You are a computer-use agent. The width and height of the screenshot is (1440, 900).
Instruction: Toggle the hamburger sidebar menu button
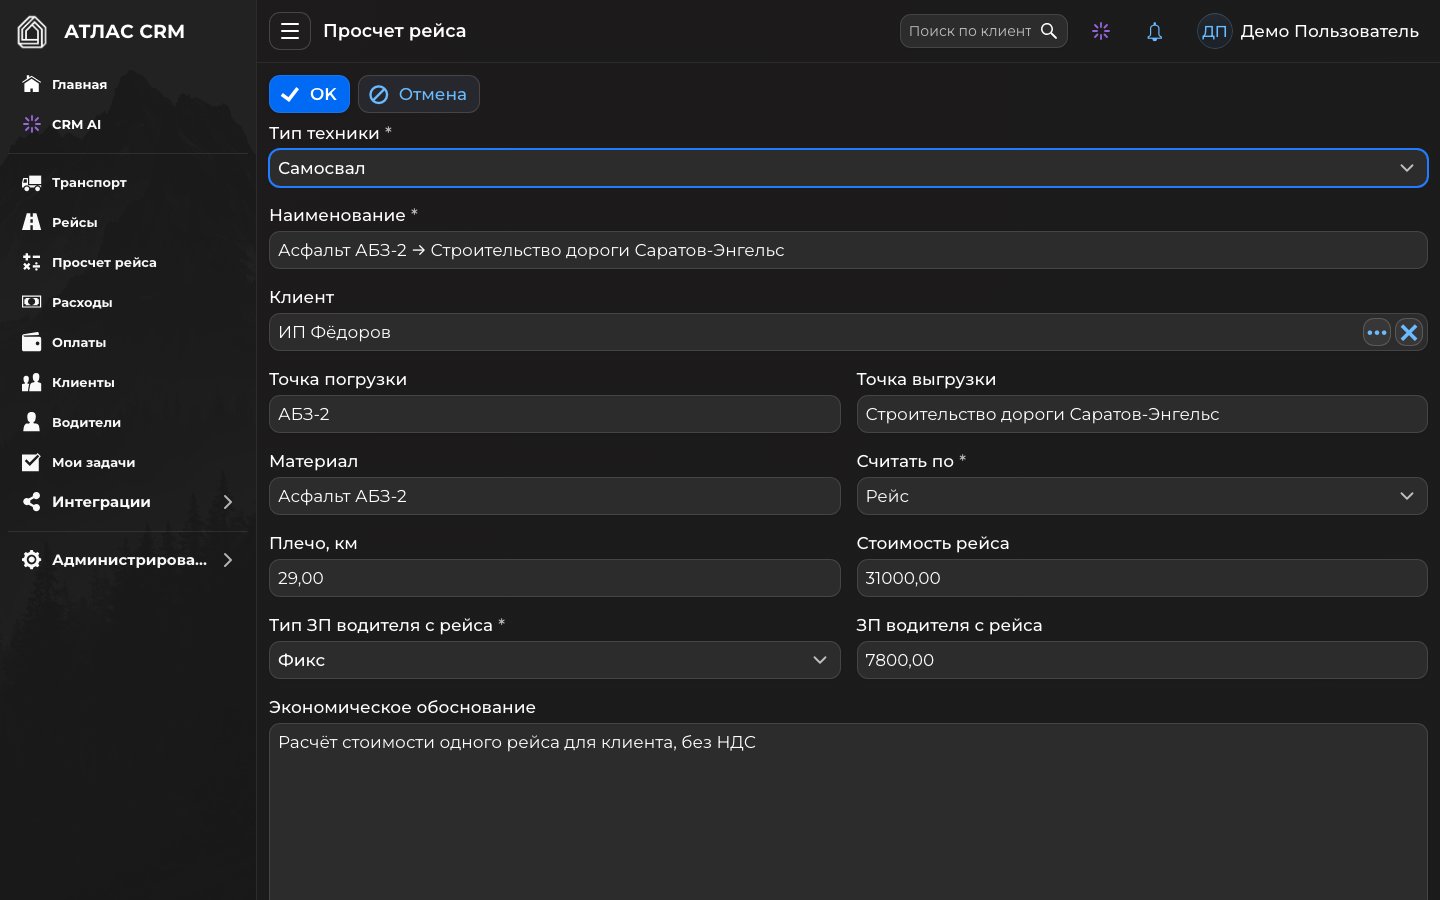tap(289, 31)
